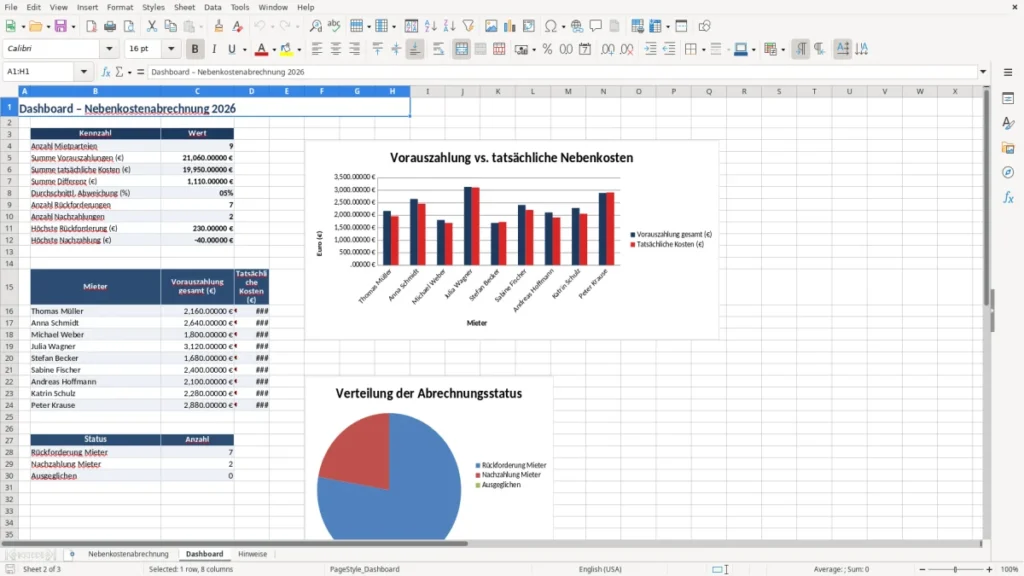
Task: Switch to the Hinweise sheet tab
Action: [253, 554]
